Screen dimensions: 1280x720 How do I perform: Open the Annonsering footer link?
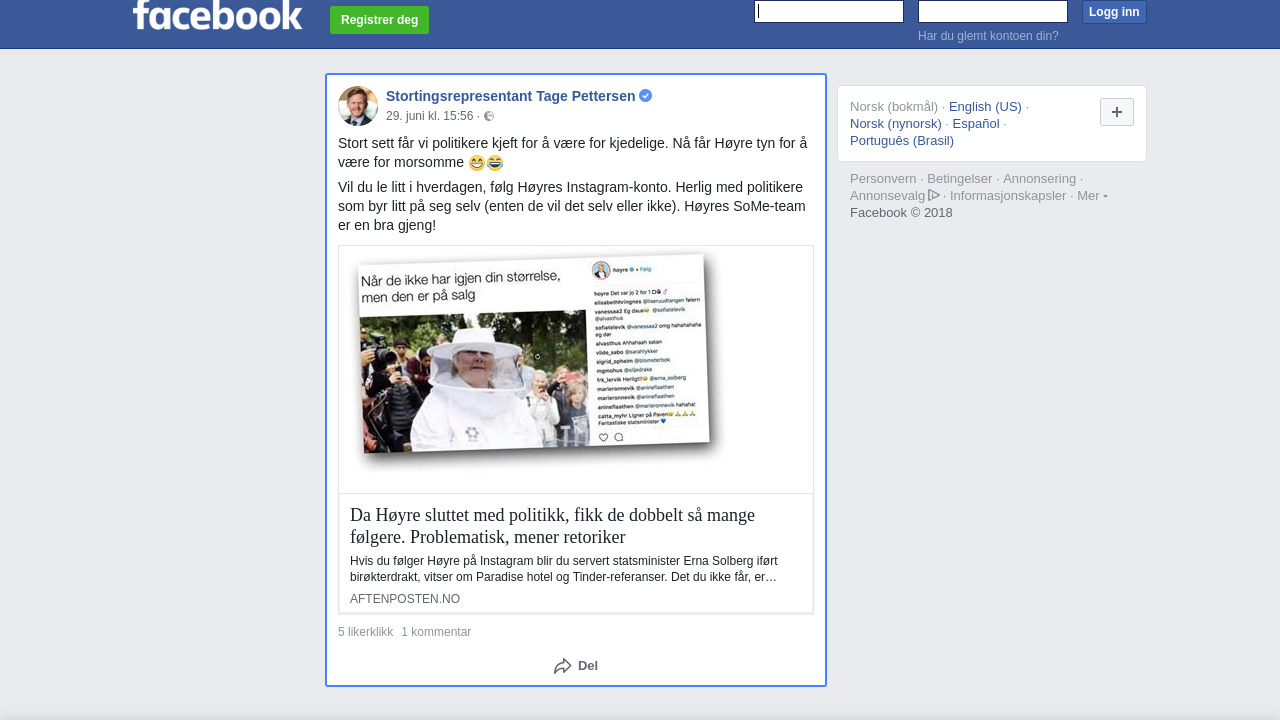click(1040, 179)
